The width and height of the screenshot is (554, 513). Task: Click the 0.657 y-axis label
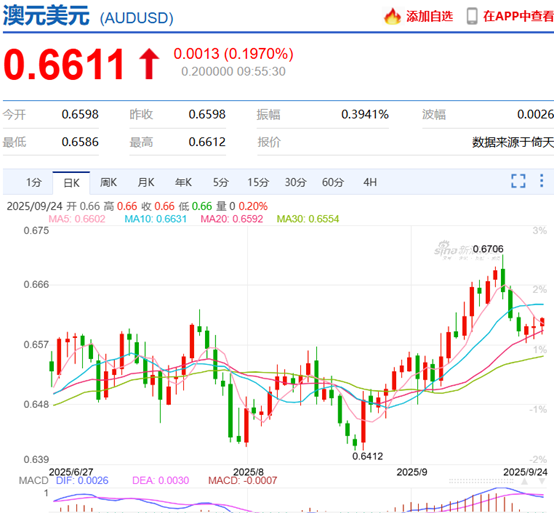click(36, 345)
